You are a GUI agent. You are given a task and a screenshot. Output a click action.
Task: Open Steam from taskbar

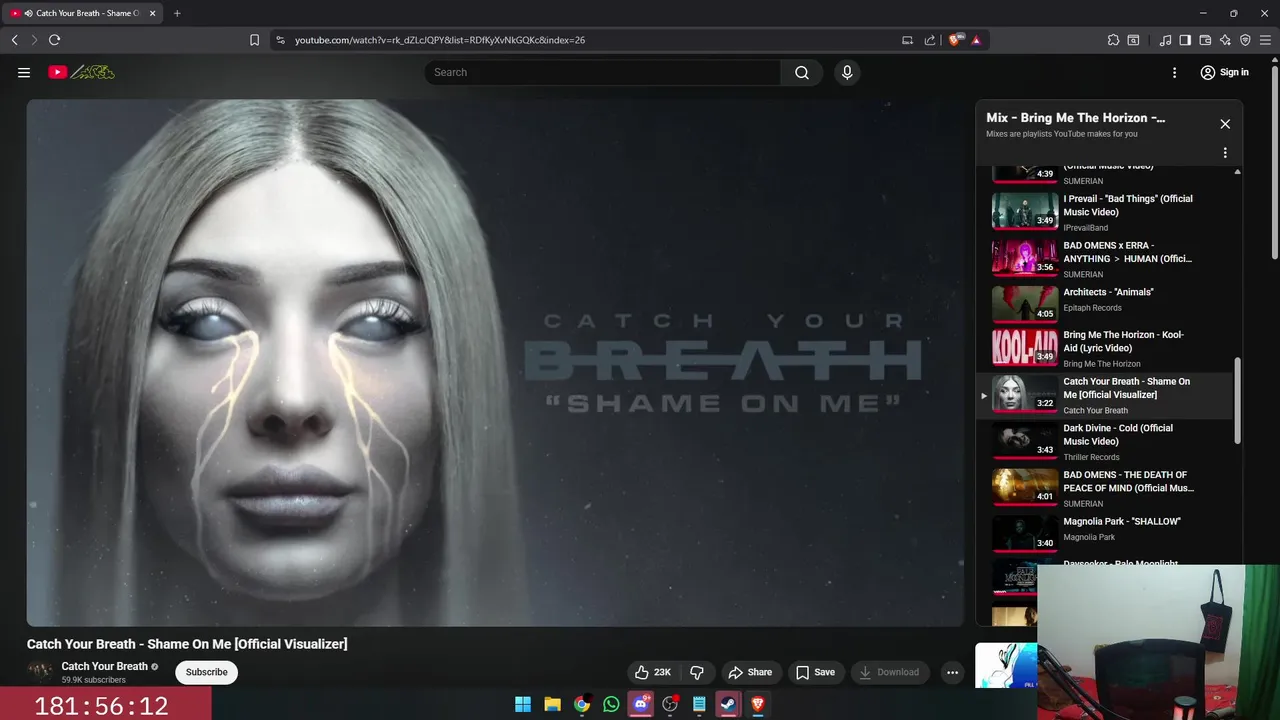tap(729, 704)
